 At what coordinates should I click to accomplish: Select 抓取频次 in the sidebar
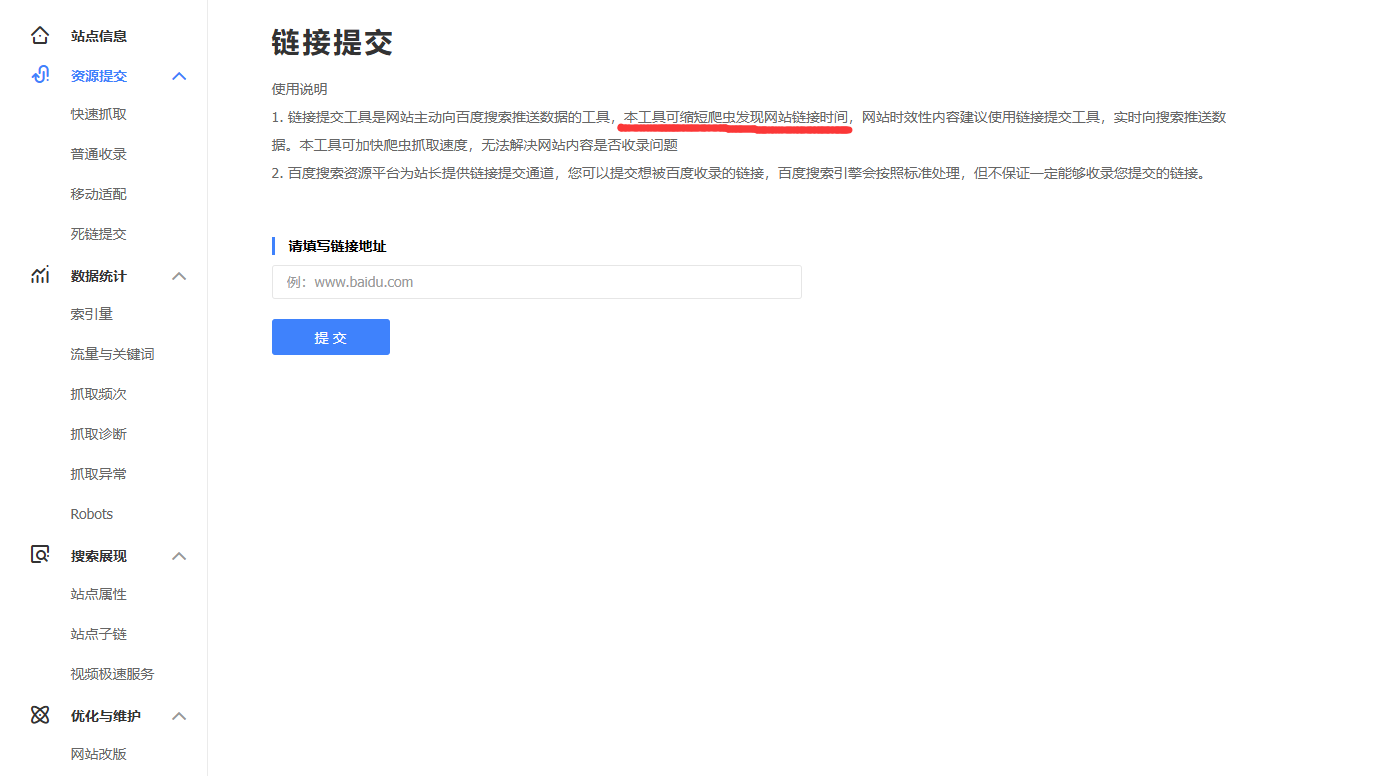[99, 394]
